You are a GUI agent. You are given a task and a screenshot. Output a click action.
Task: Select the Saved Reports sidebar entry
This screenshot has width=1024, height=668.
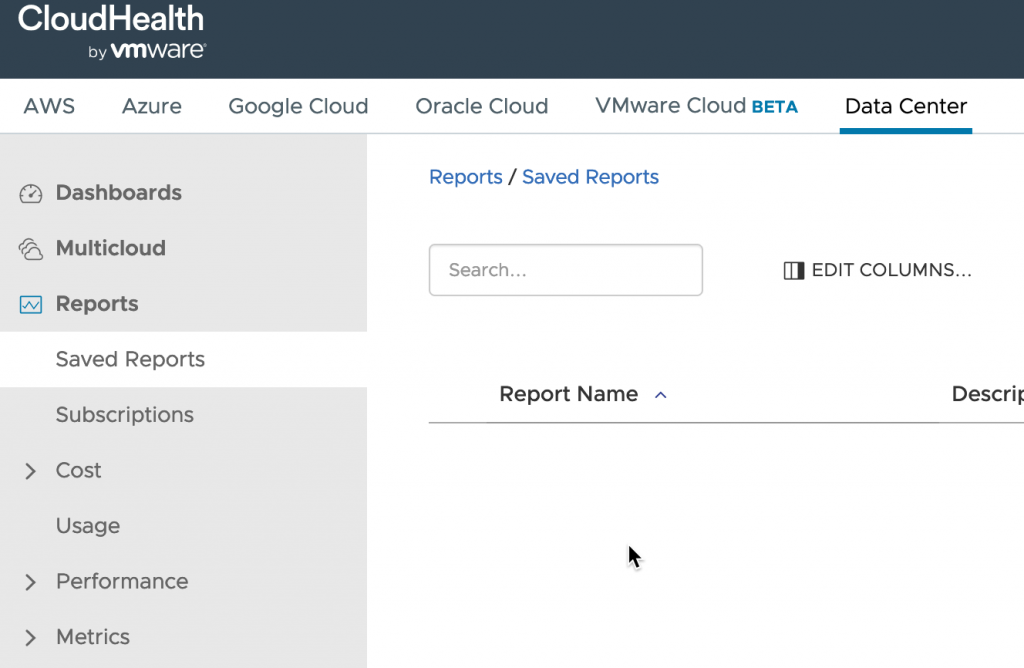tap(130, 359)
